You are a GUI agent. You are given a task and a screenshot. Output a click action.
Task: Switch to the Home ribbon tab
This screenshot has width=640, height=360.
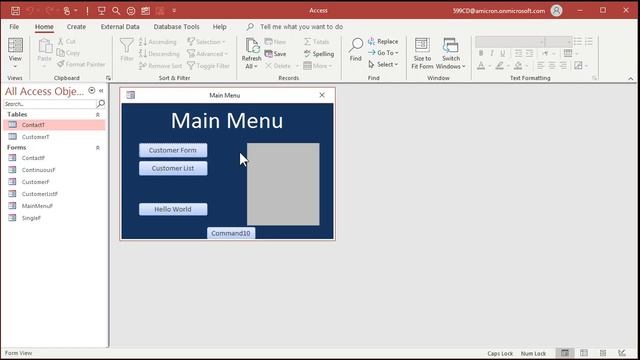pyautogui.click(x=44, y=27)
